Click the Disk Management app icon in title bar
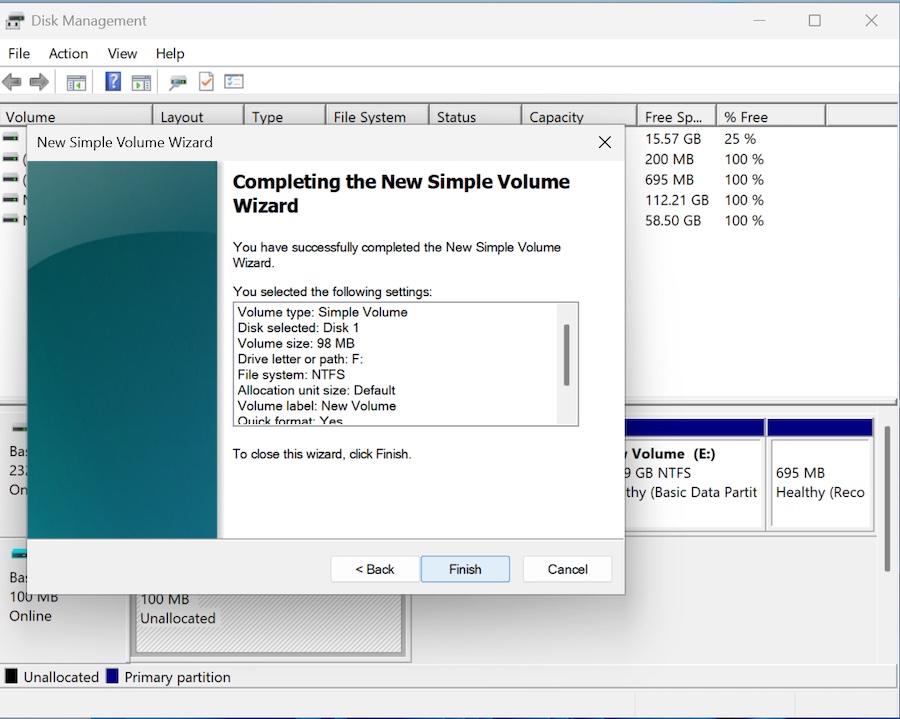Screen dimensions: 900x719 pos(15,20)
